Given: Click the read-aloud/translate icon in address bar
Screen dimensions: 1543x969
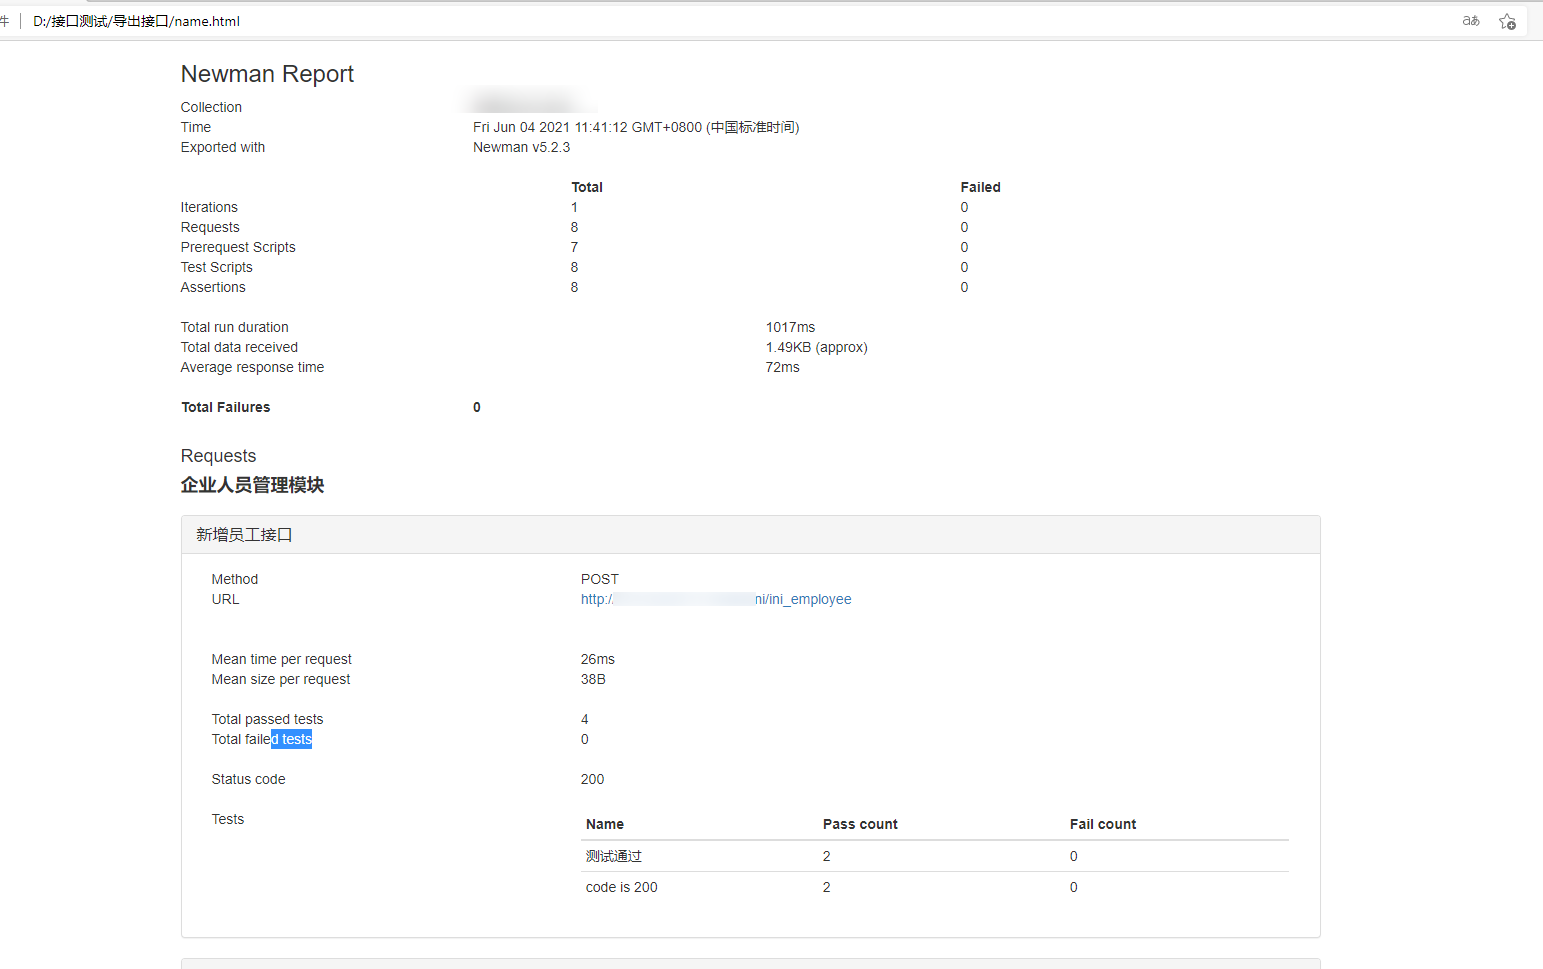Looking at the screenshot, I should [1471, 21].
